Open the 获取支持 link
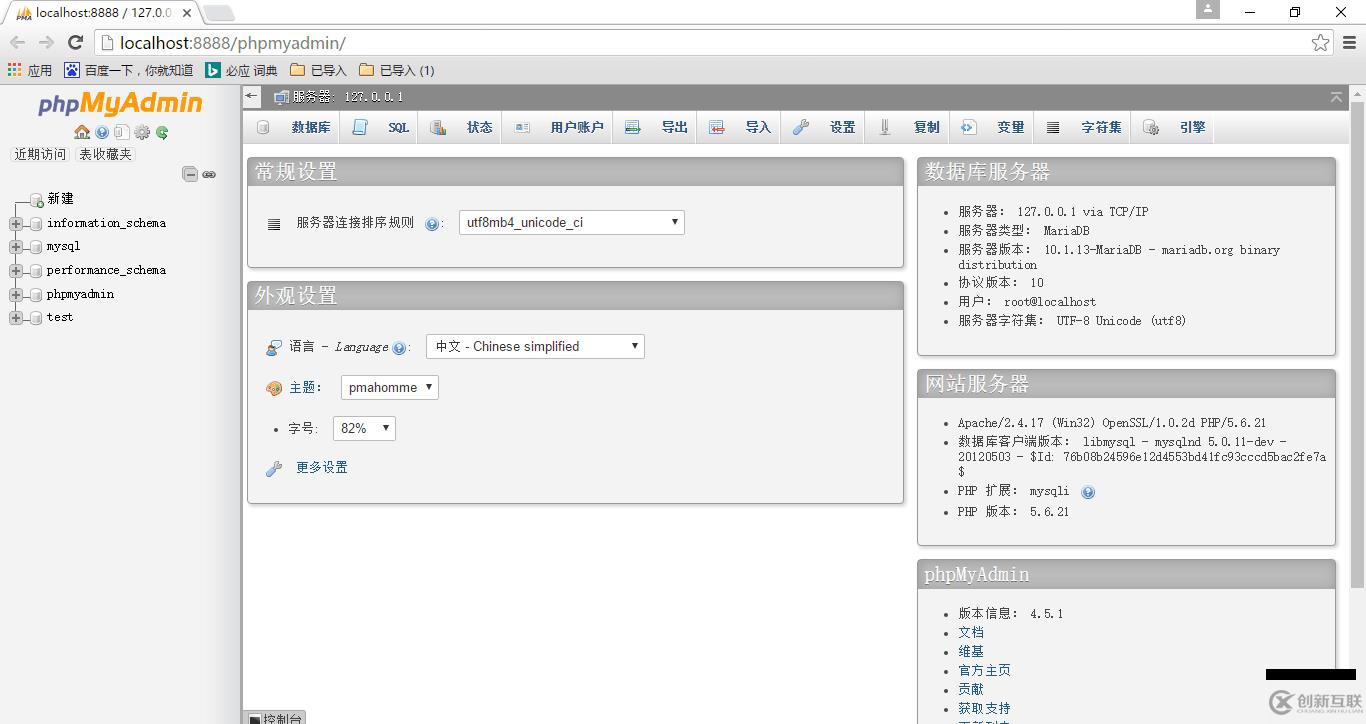 pyautogui.click(x=984, y=708)
